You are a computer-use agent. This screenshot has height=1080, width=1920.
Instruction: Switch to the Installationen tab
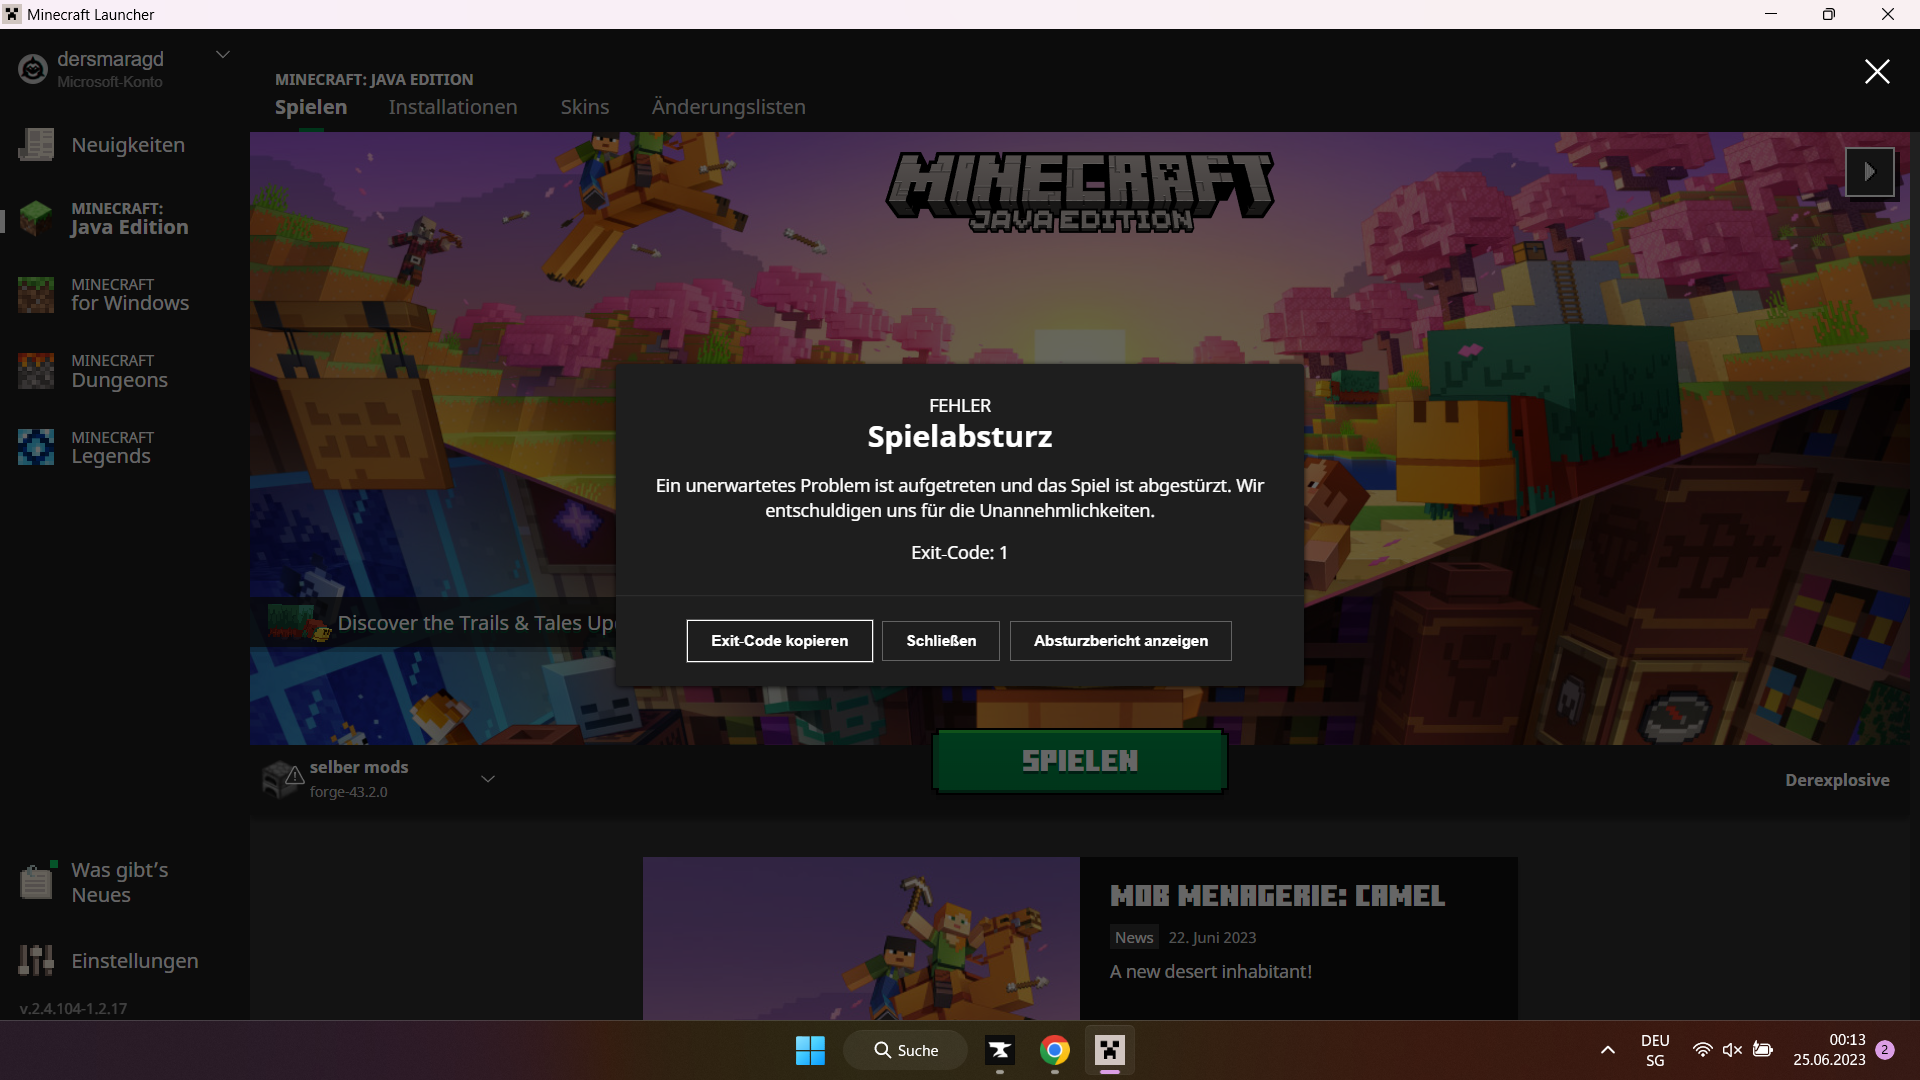click(452, 107)
